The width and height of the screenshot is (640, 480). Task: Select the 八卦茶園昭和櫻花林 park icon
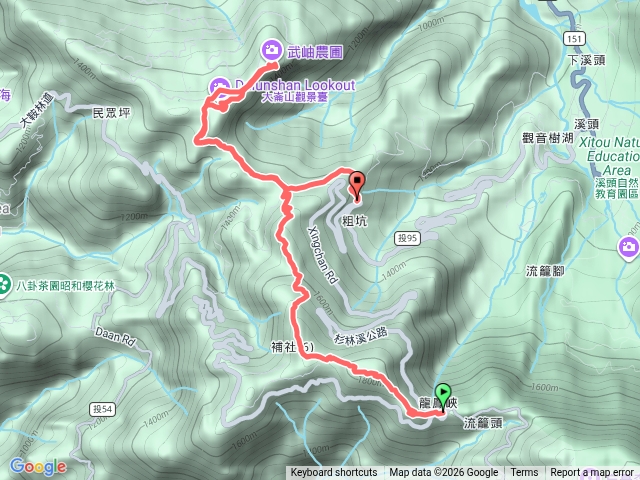pos(4,285)
